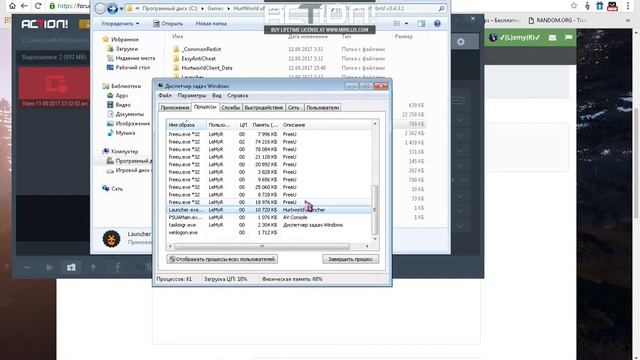Click the Action! settings gear icon
The height and width of the screenshot is (360, 640).
461,42
